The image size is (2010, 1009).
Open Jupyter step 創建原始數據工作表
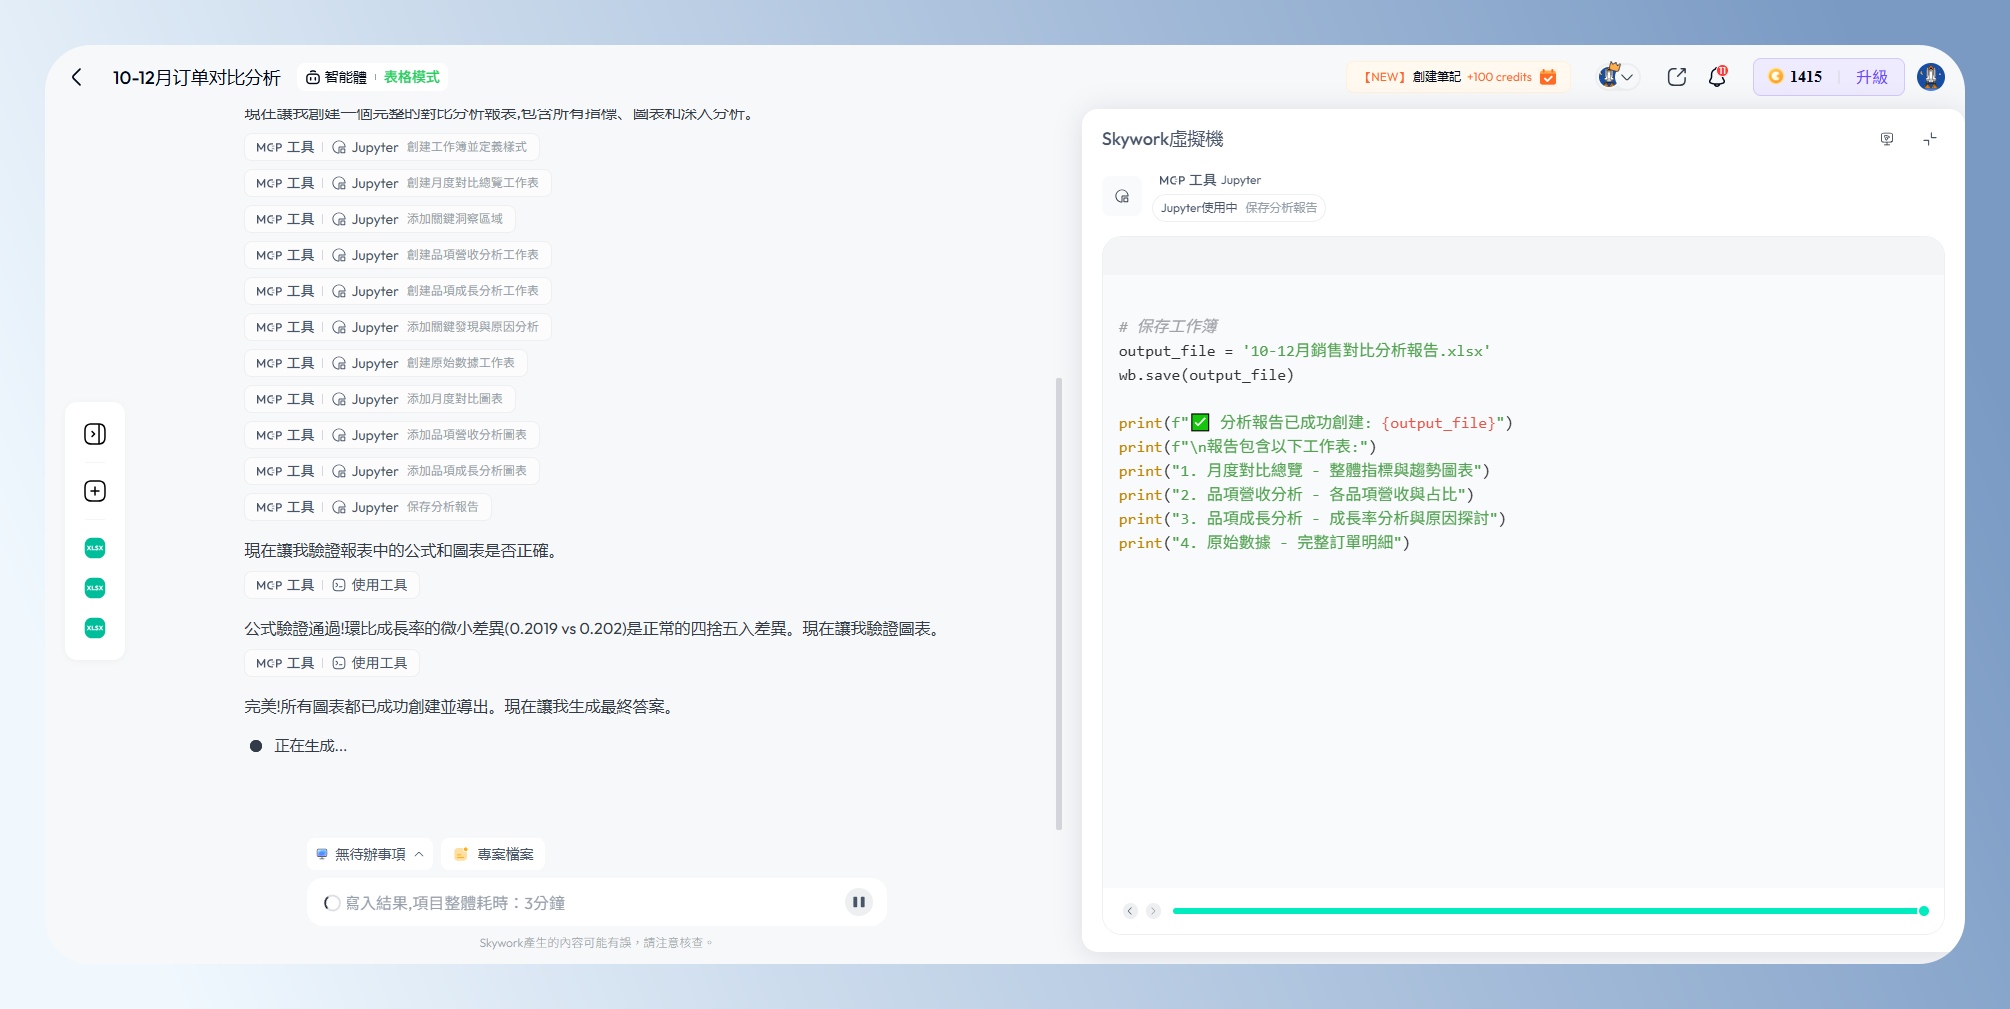click(386, 363)
